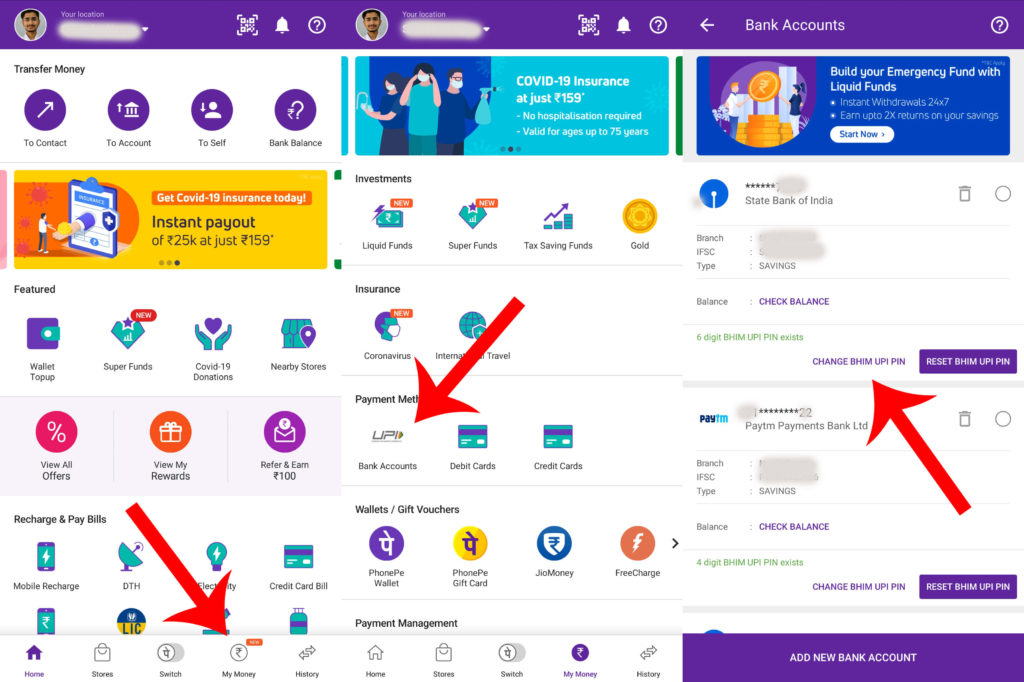Open Debit Cards payment method
Viewport: 1024px width, 682px height.
473,436
